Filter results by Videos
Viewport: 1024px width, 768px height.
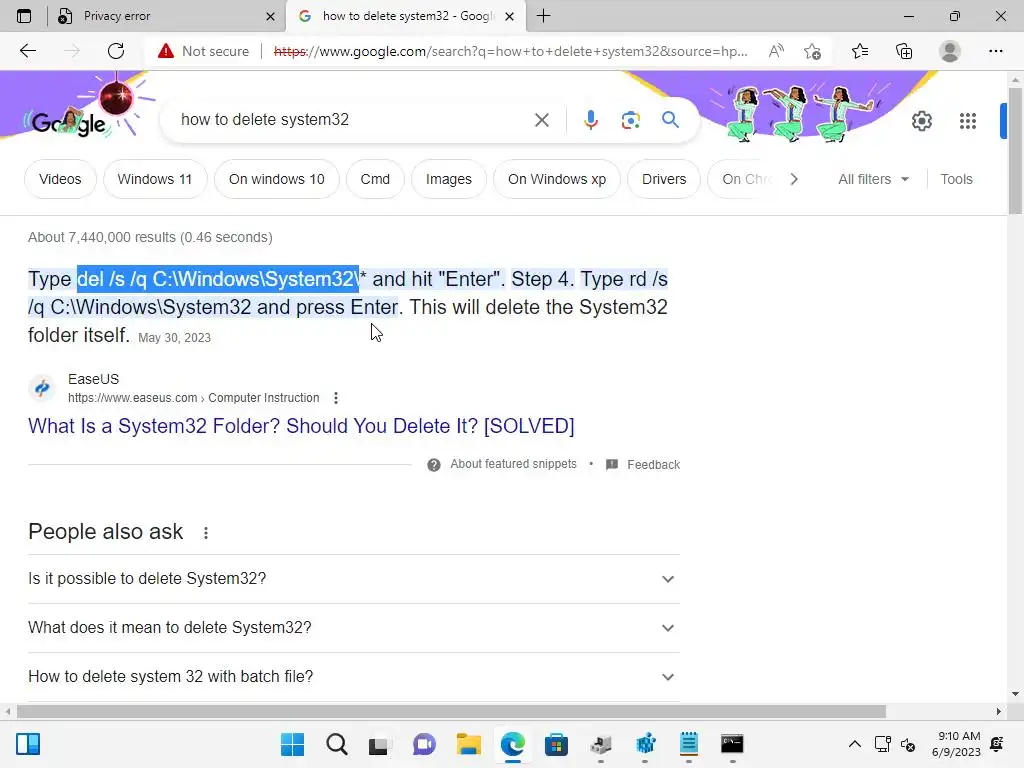(60, 179)
